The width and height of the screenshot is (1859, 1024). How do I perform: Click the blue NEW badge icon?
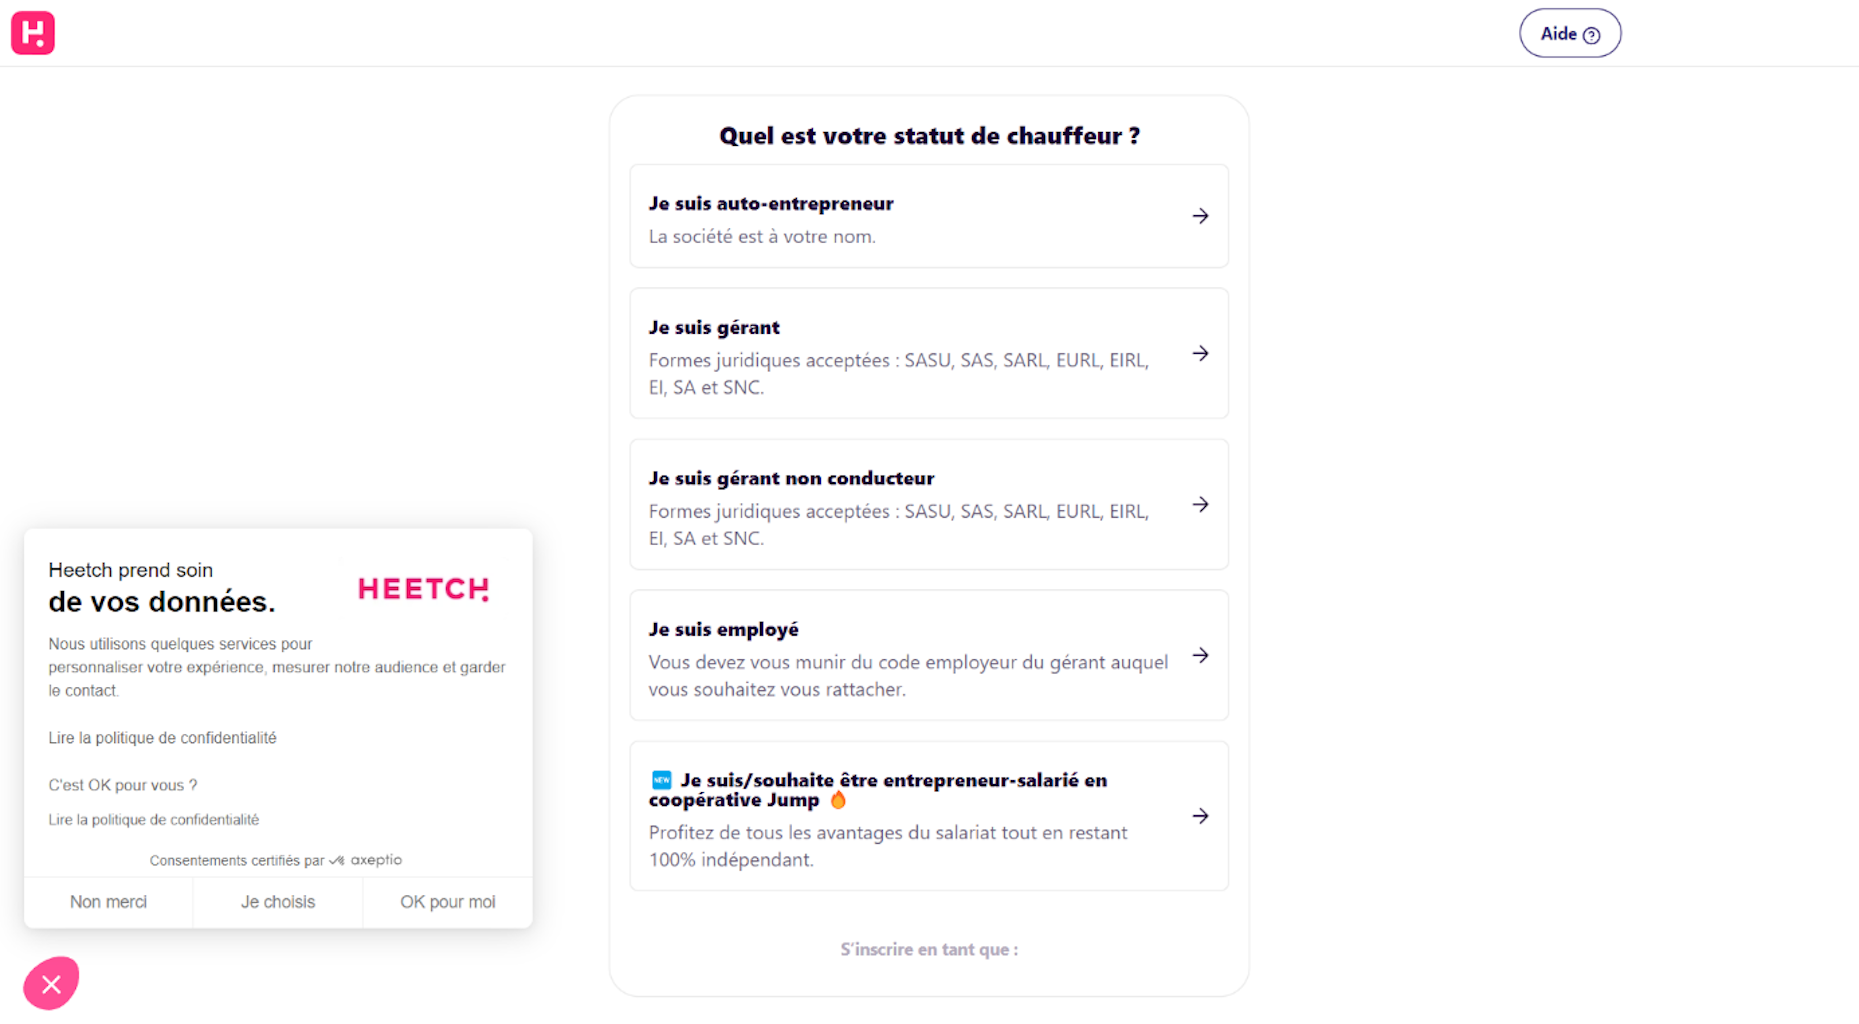(661, 780)
